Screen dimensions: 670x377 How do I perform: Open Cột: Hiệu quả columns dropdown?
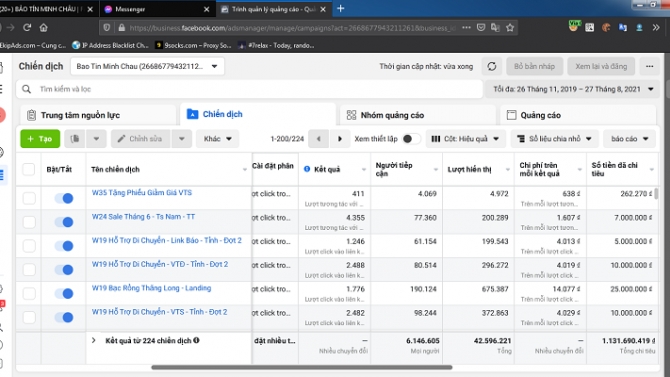465,138
